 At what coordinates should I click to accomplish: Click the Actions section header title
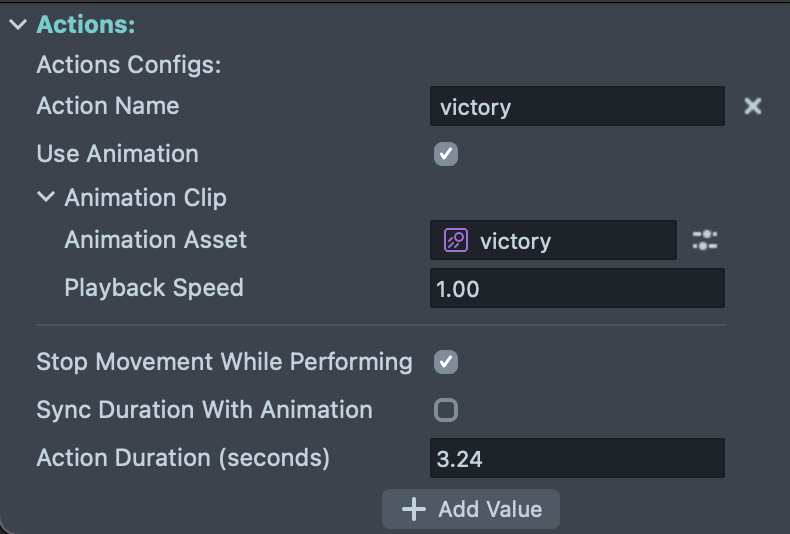click(x=86, y=26)
